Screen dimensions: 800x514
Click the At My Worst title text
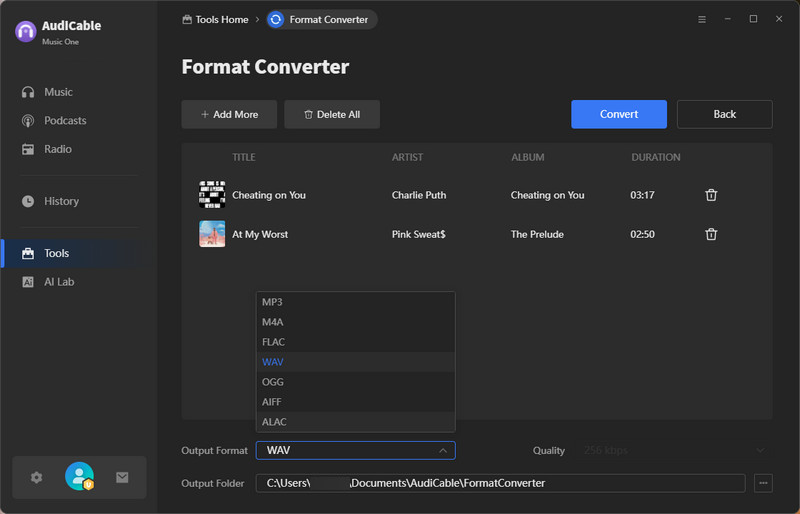pos(260,234)
